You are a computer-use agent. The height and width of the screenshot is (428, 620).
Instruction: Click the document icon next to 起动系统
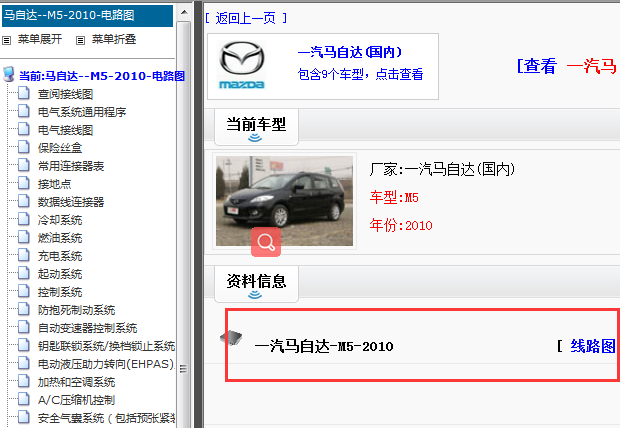24,273
